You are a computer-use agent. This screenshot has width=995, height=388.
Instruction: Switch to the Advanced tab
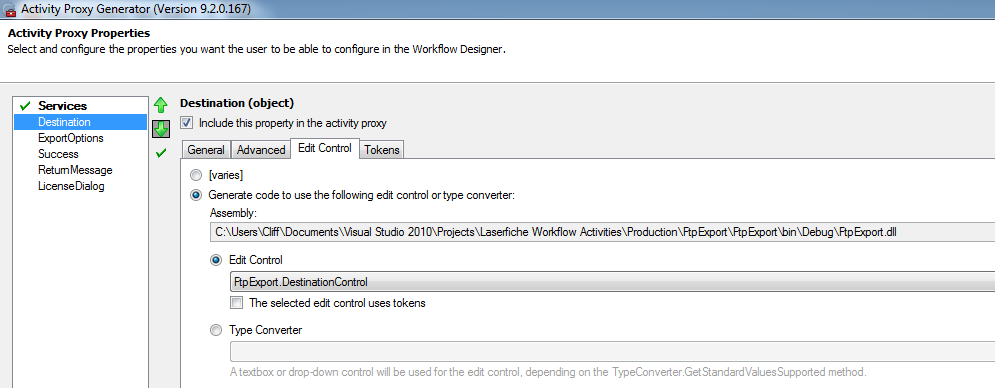pyautogui.click(x=261, y=150)
